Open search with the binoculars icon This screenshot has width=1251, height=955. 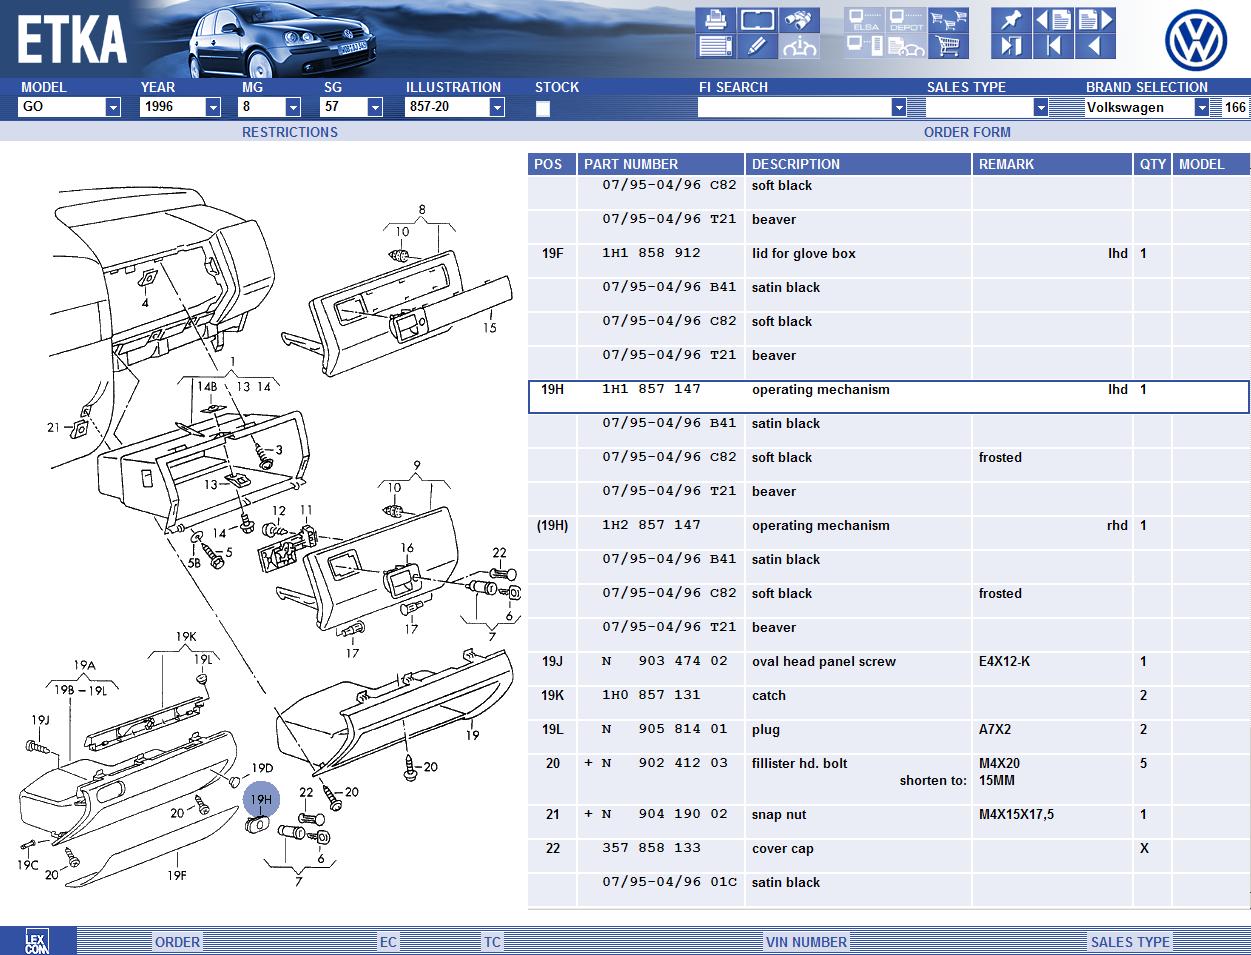coord(800,20)
